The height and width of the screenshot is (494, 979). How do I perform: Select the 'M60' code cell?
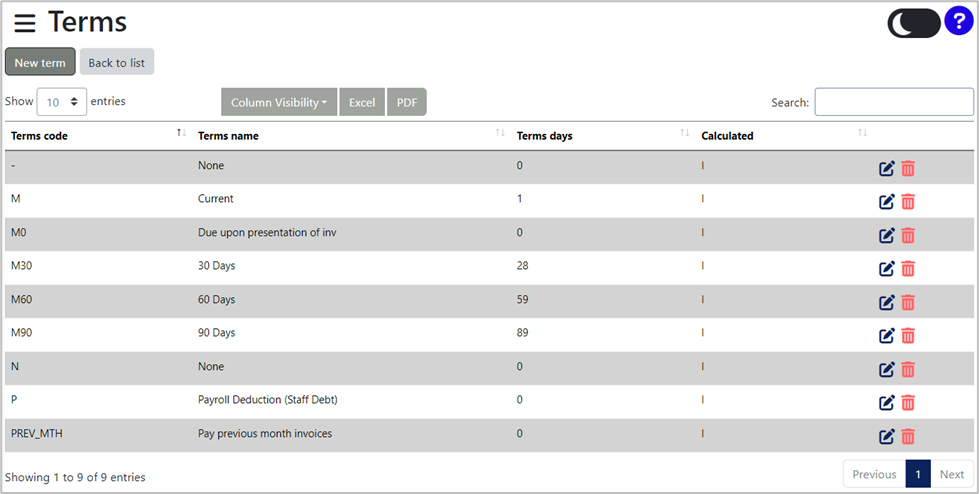21,299
